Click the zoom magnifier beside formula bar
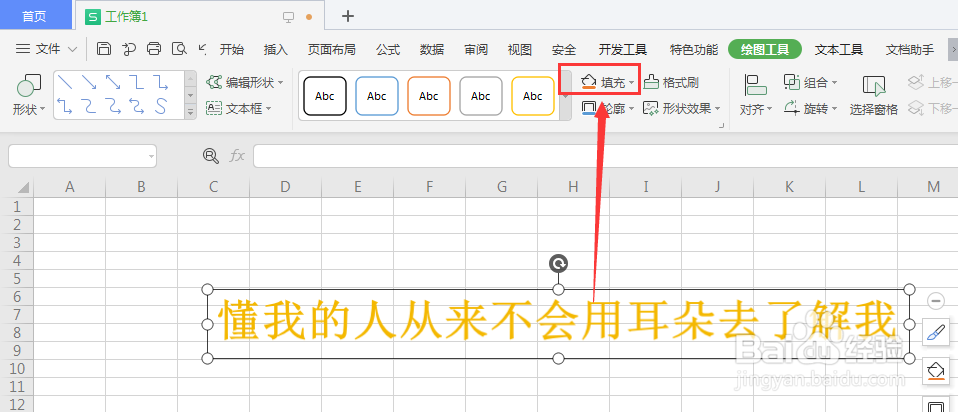The height and width of the screenshot is (412, 958). 211,156
